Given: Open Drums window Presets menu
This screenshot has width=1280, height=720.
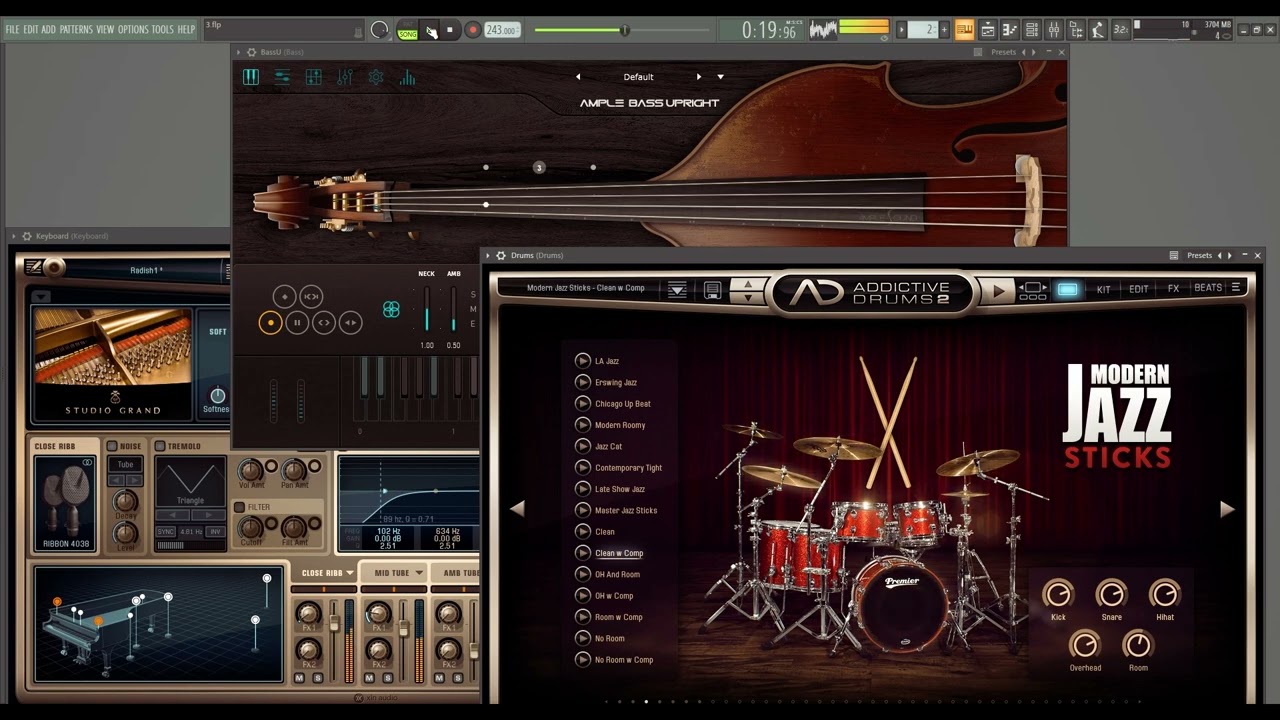Looking at the screenshot, I should (1199, 256).
